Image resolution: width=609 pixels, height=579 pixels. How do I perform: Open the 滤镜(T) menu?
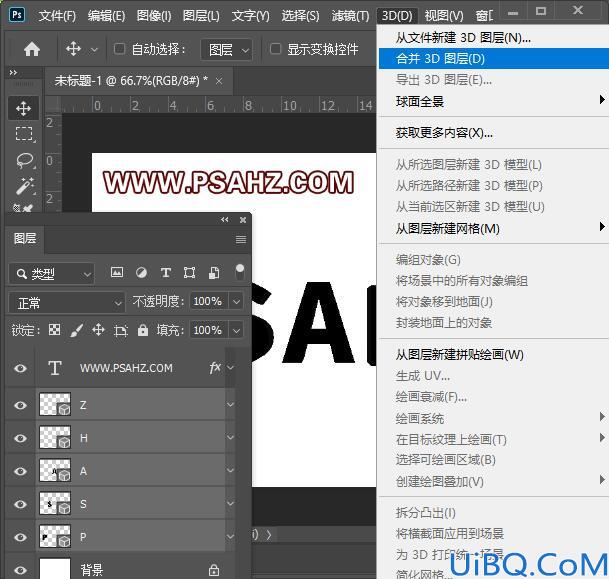pos(351,16)
